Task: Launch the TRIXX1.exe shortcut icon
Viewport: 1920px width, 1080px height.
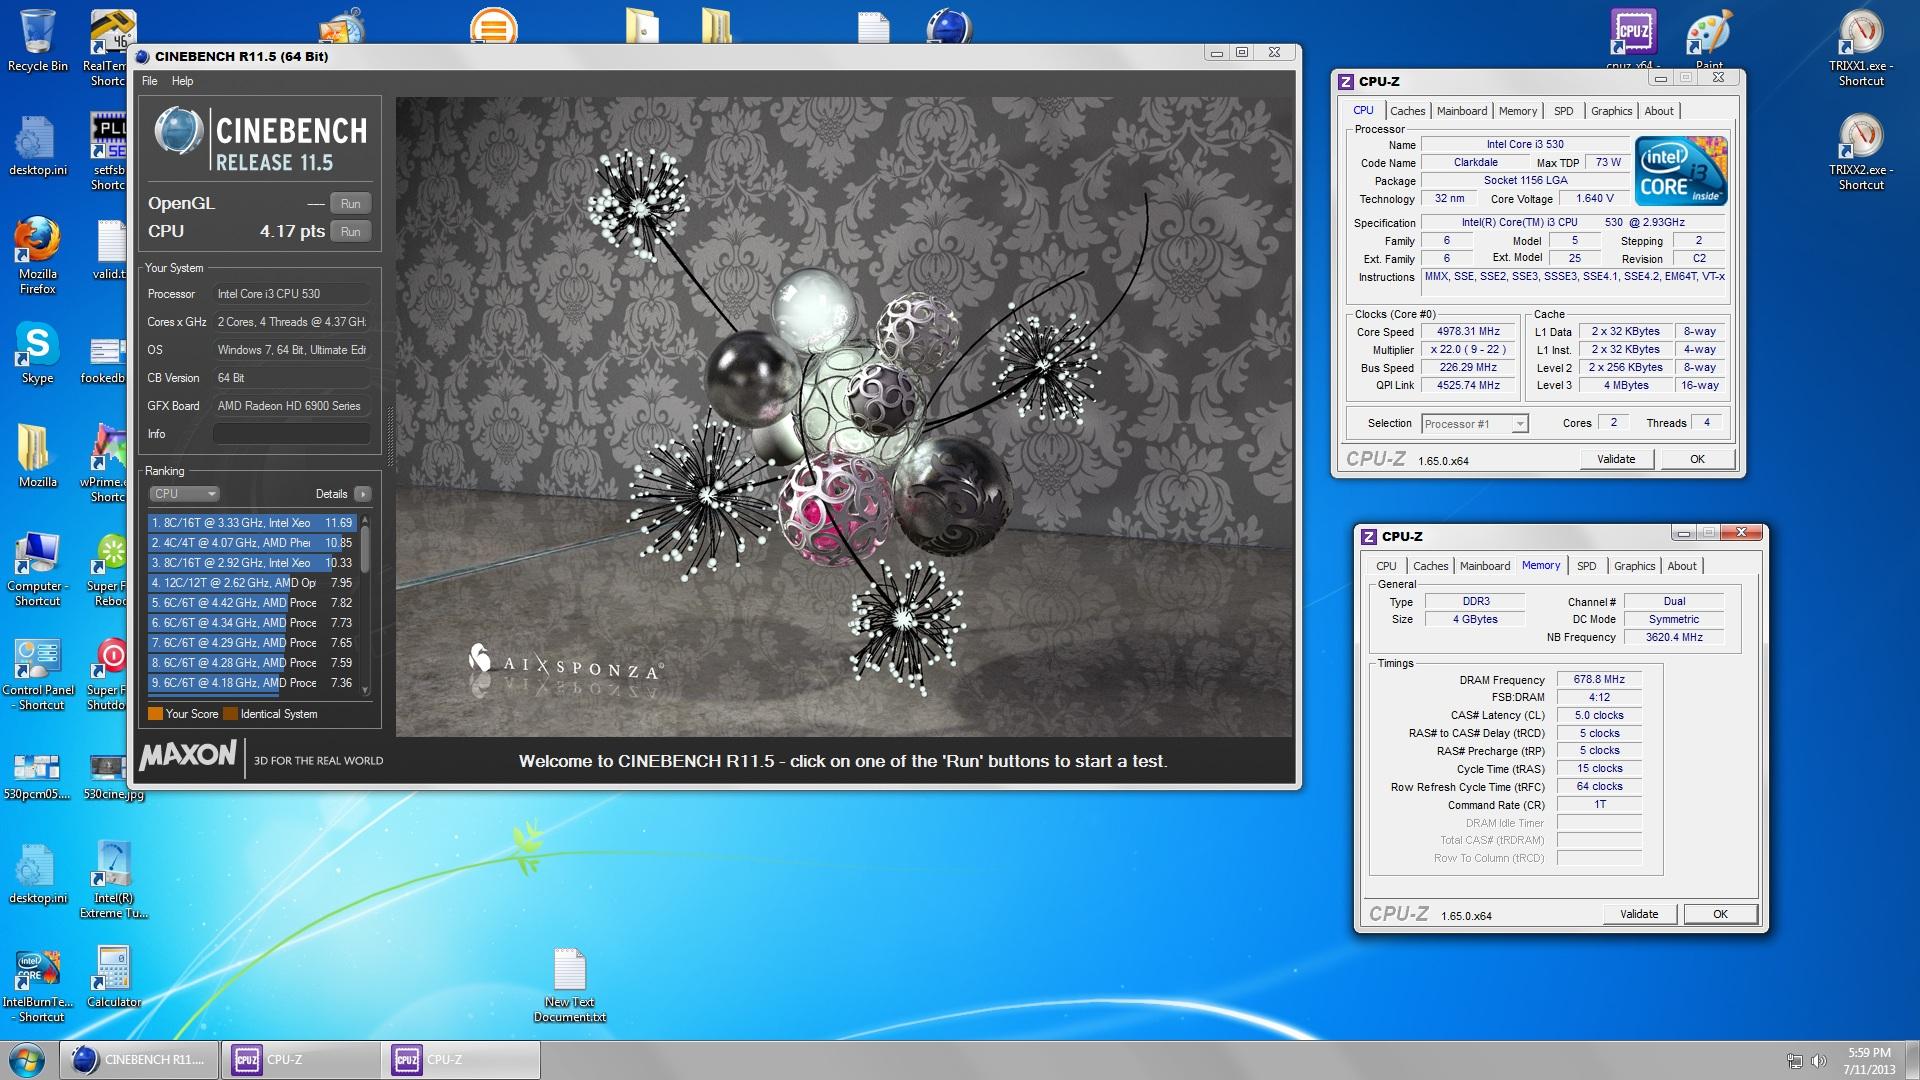Action: coord(1861,48)
